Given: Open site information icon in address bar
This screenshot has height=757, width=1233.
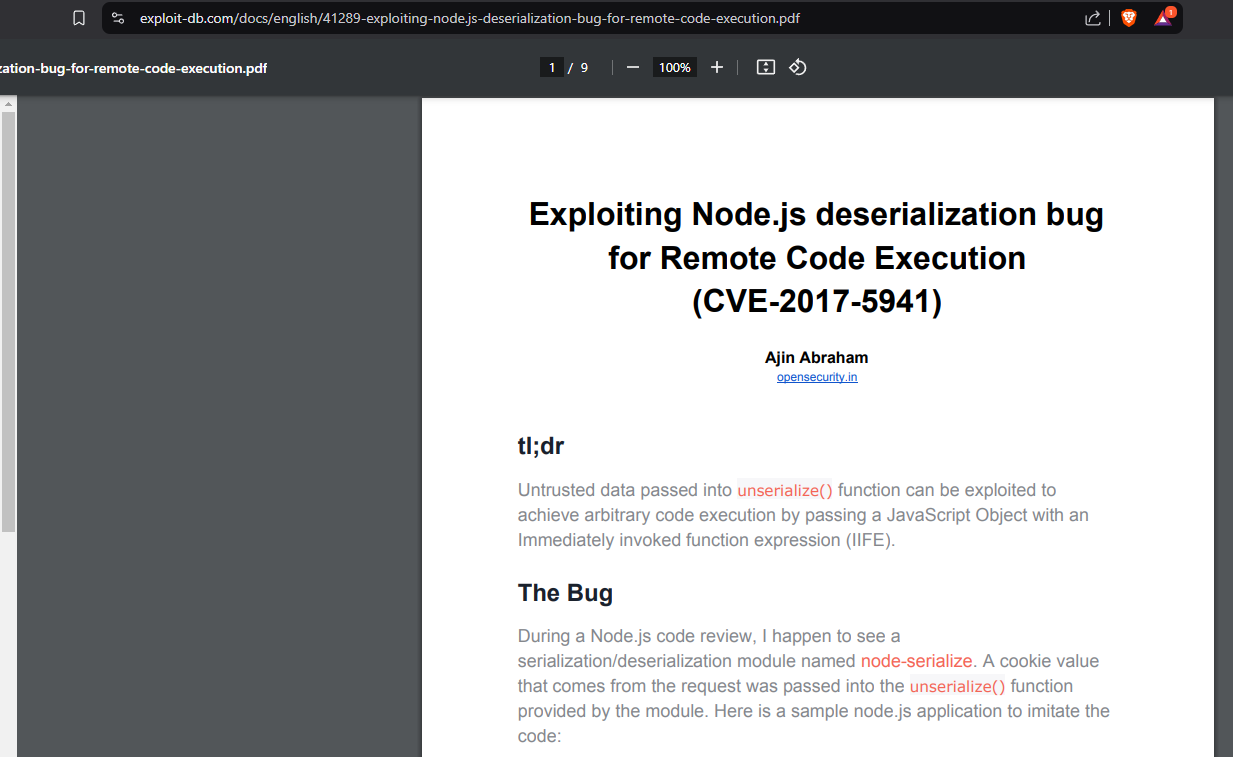Looking at the screenshot, I should click(118, 18).
